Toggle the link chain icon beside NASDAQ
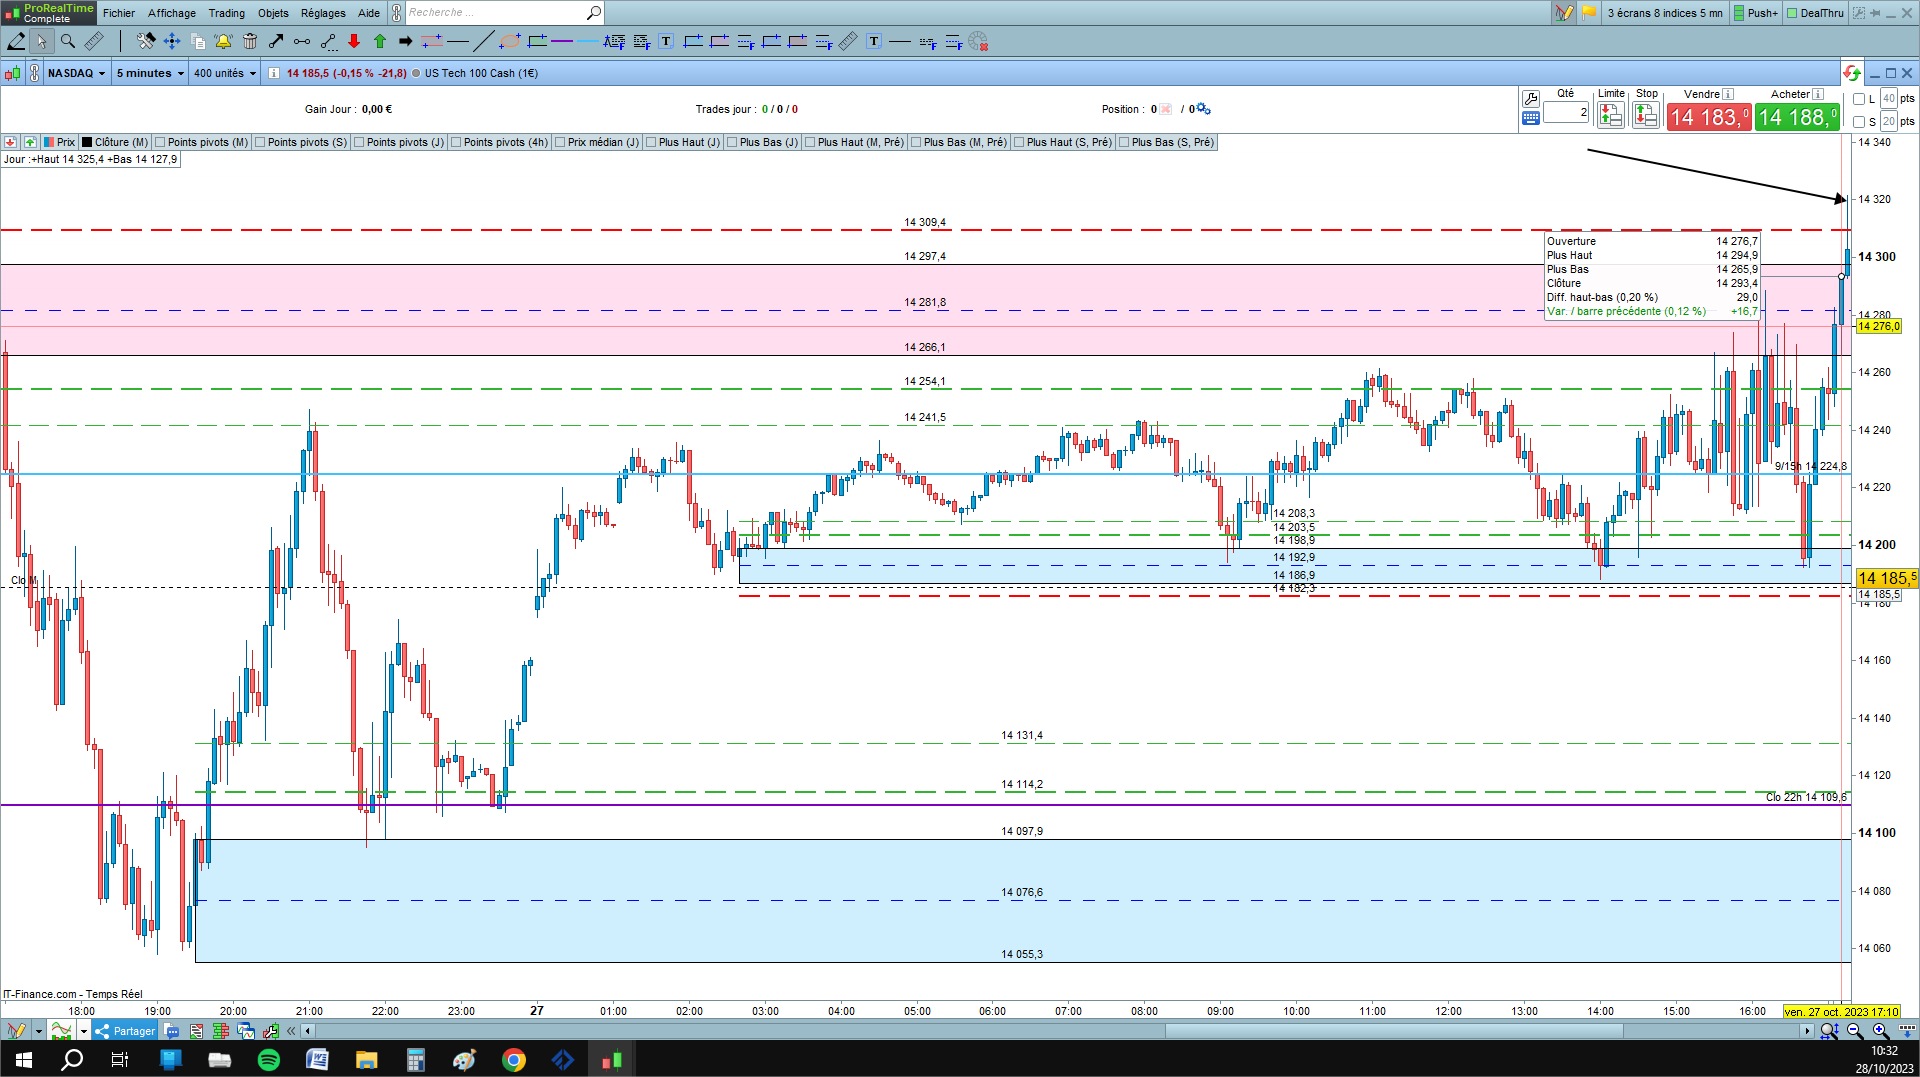 tap(35, 73)
